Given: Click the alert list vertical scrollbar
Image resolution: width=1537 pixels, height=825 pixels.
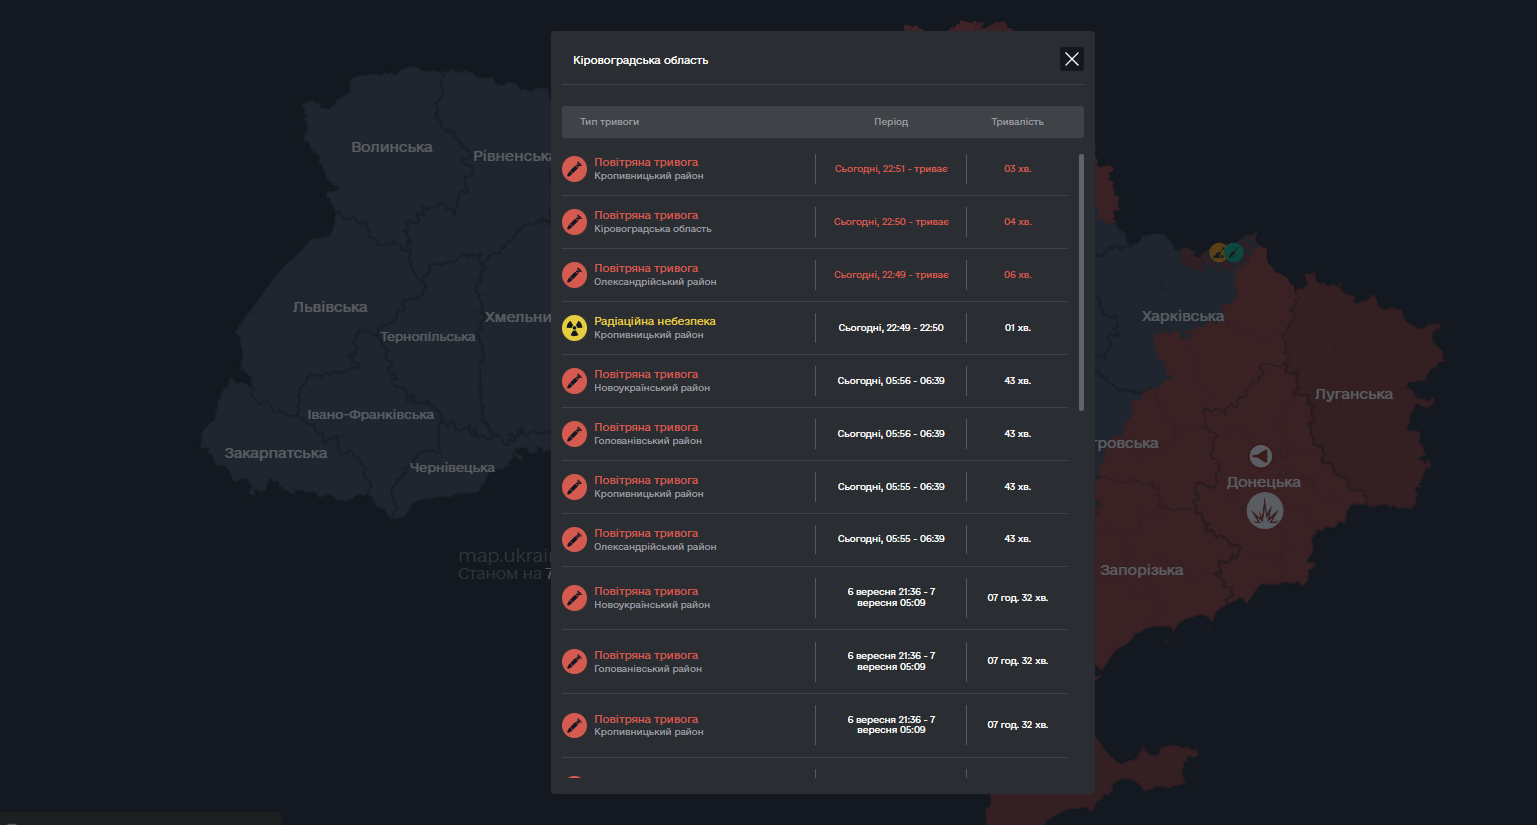Looking at the screenshot, I should 1081,282.
